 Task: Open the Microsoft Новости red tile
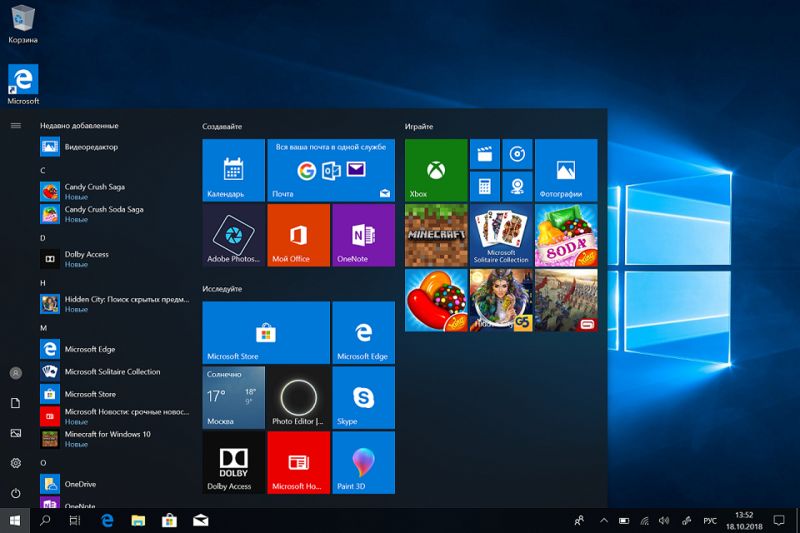pos(298,463)
